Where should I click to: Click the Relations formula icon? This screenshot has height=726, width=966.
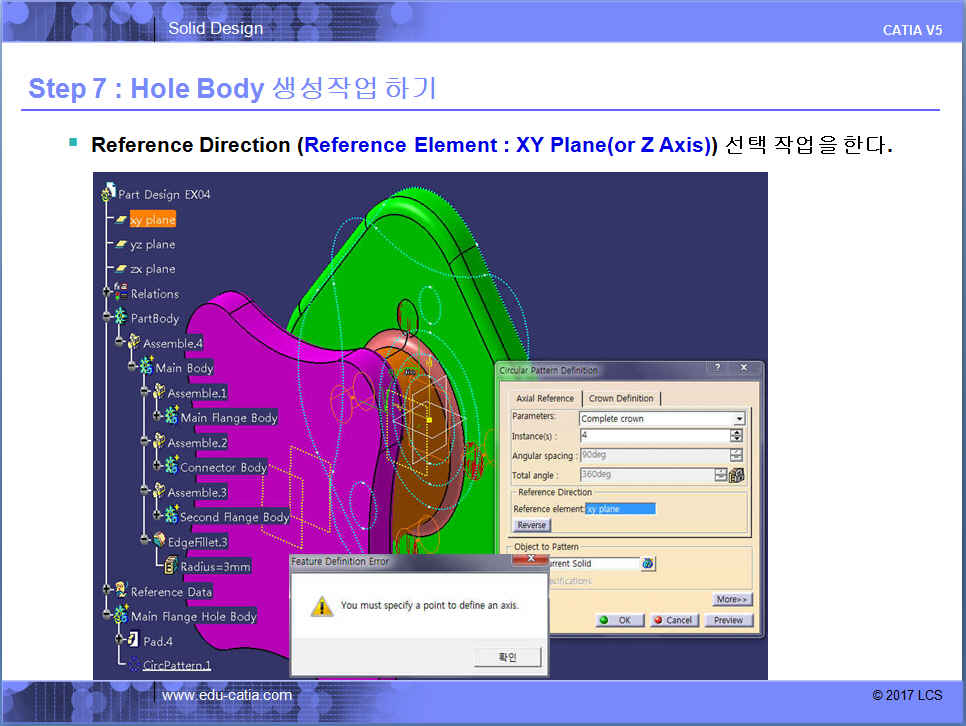coord(121,294)
